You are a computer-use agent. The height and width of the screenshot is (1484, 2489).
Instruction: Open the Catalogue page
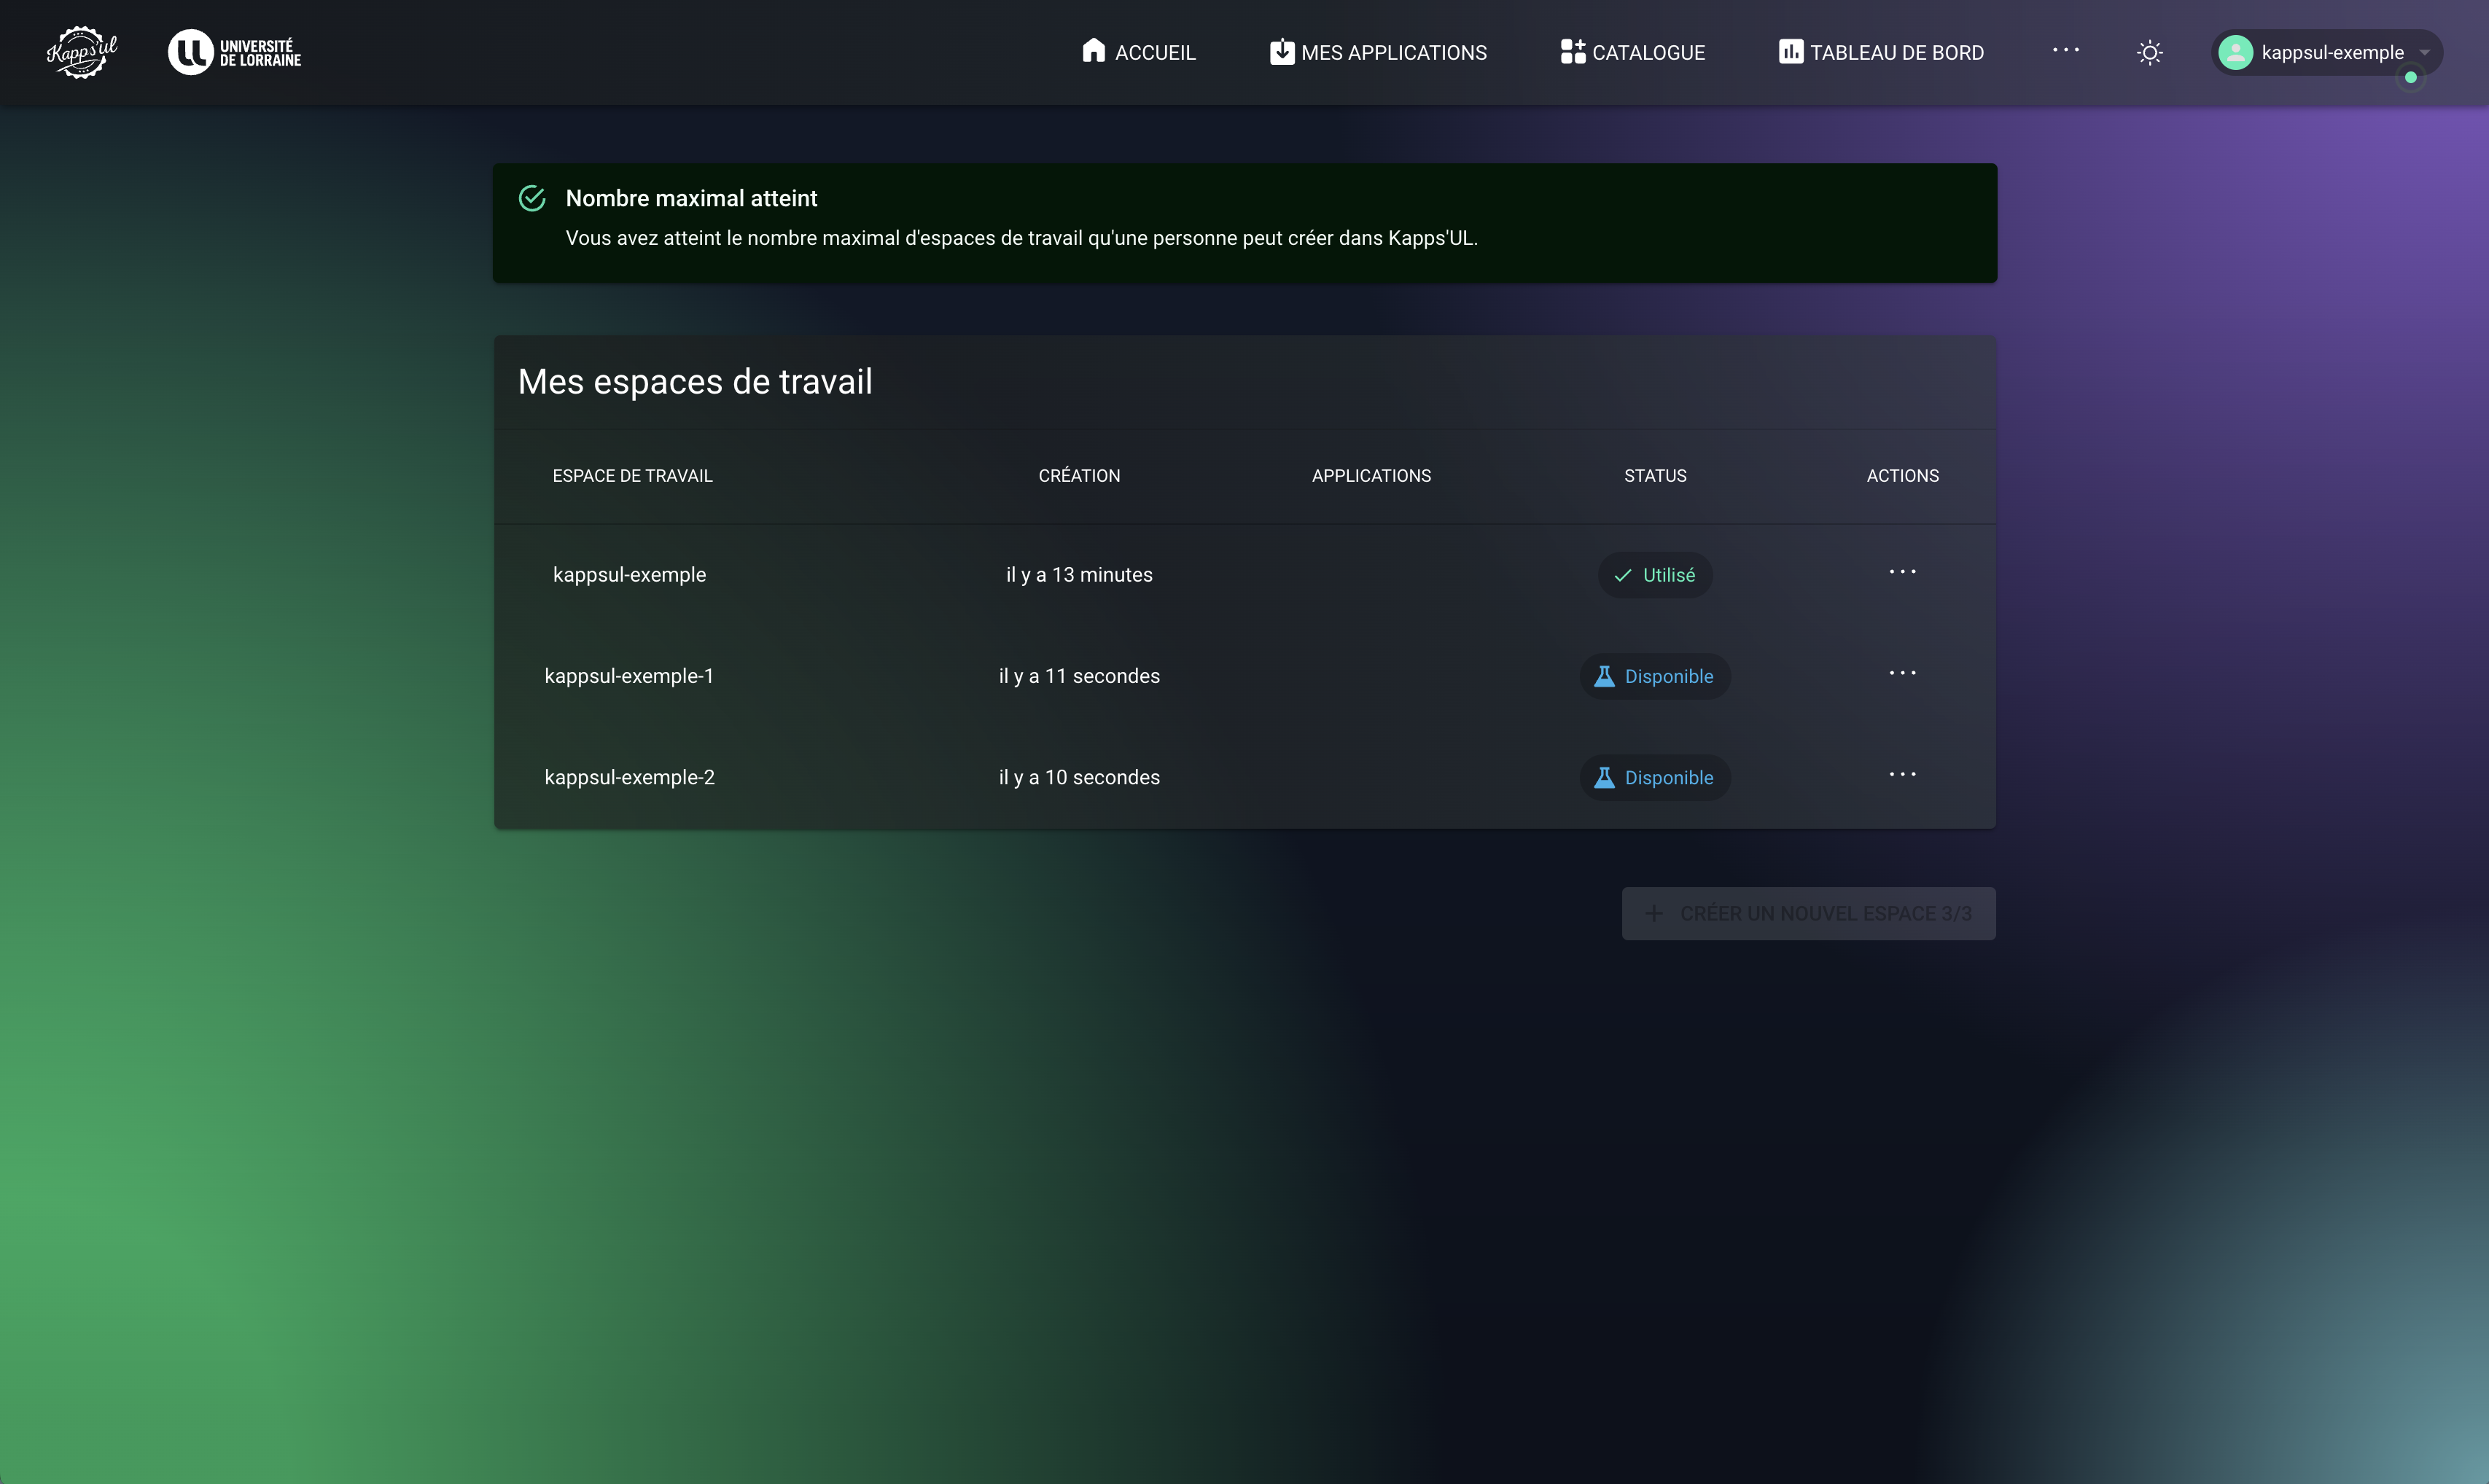click(1633, 52)
